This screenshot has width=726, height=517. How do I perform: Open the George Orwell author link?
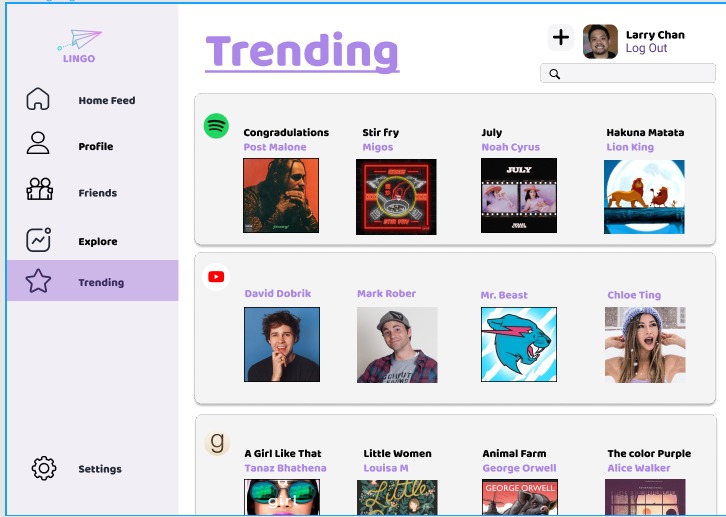[519, 468]
